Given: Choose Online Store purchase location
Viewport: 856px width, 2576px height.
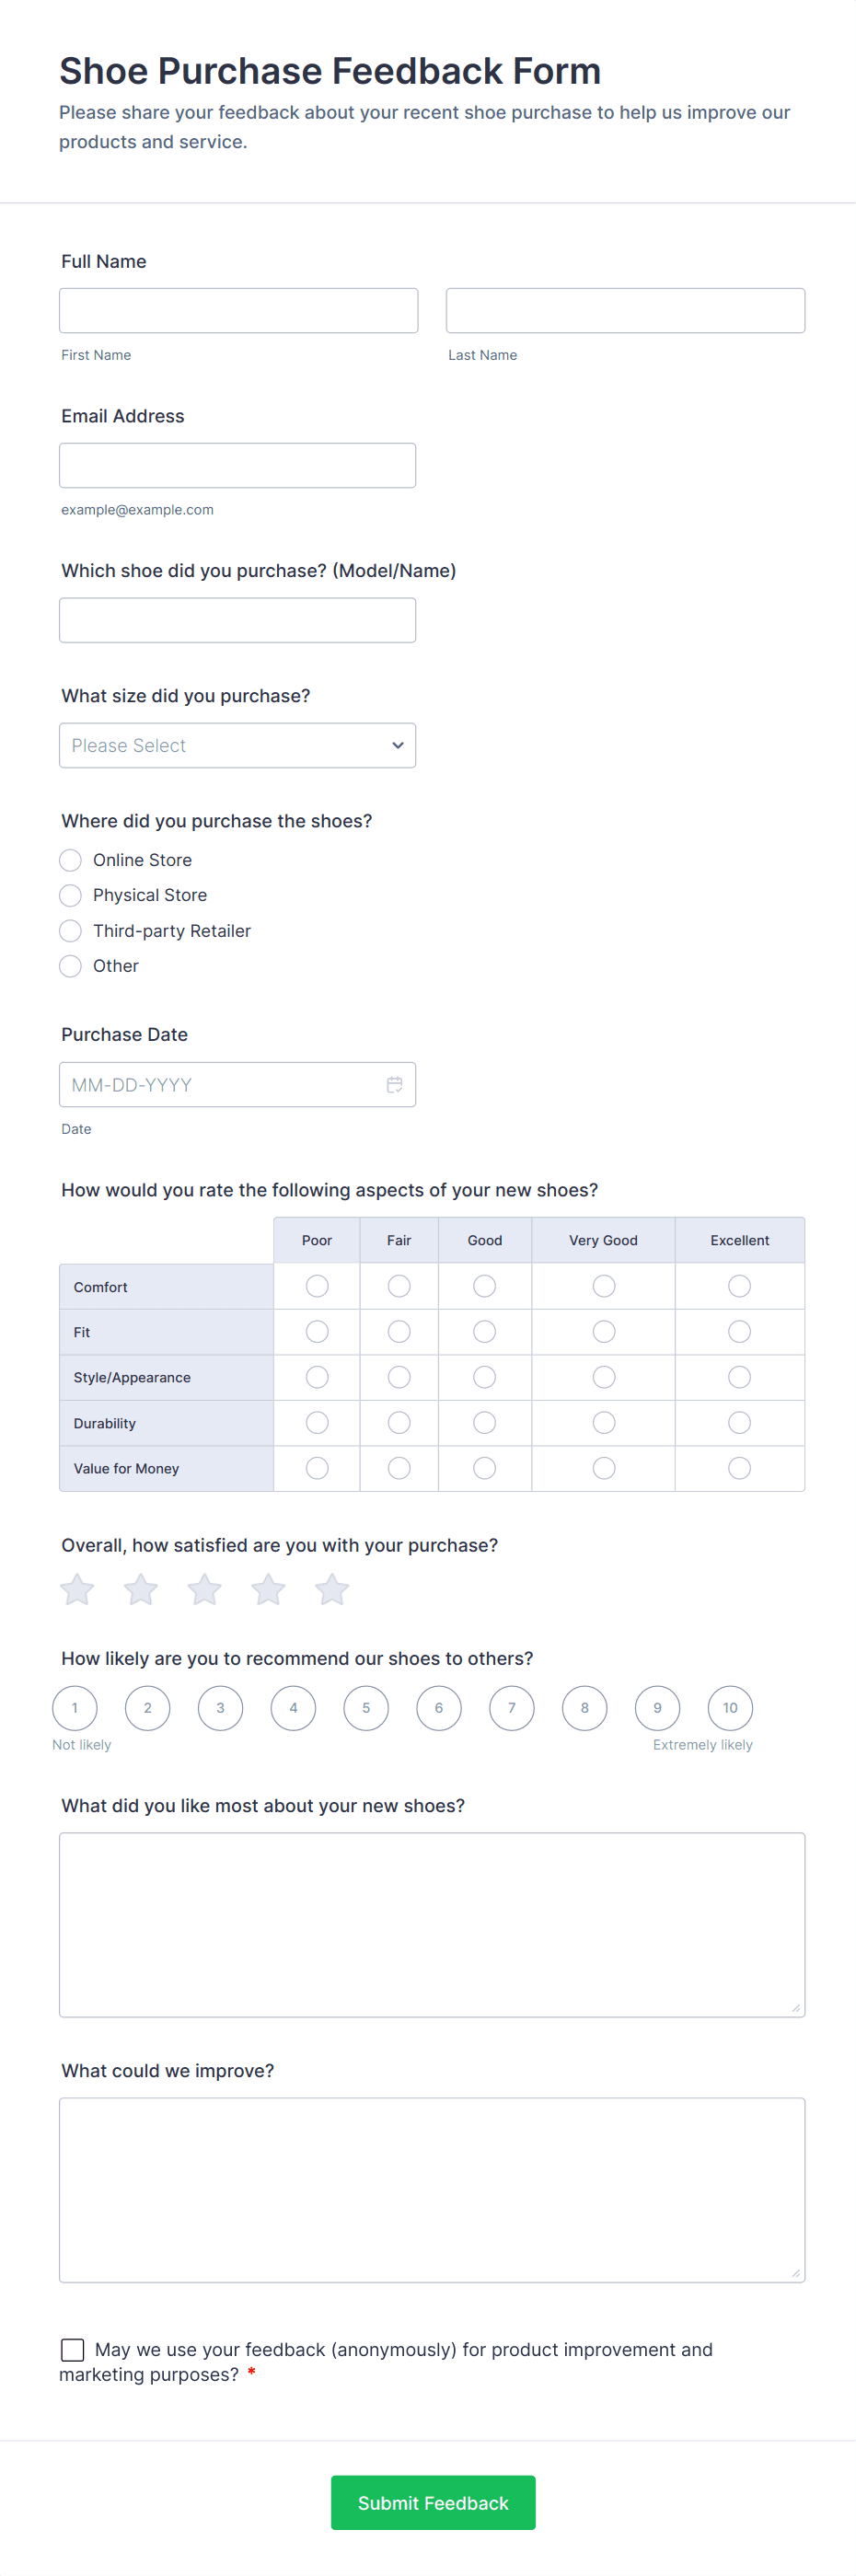Looking at the screenshot, I should coord(71,860).
